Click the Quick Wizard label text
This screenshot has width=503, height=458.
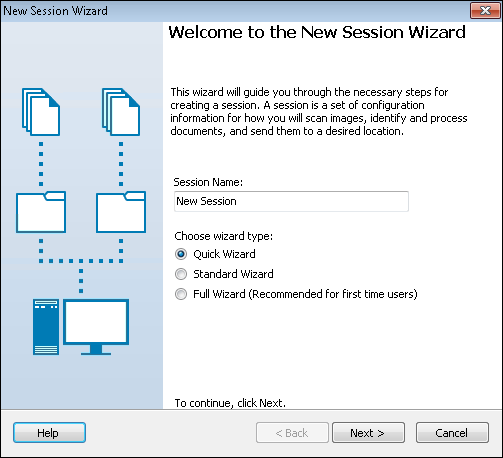[x=224, y=254]
